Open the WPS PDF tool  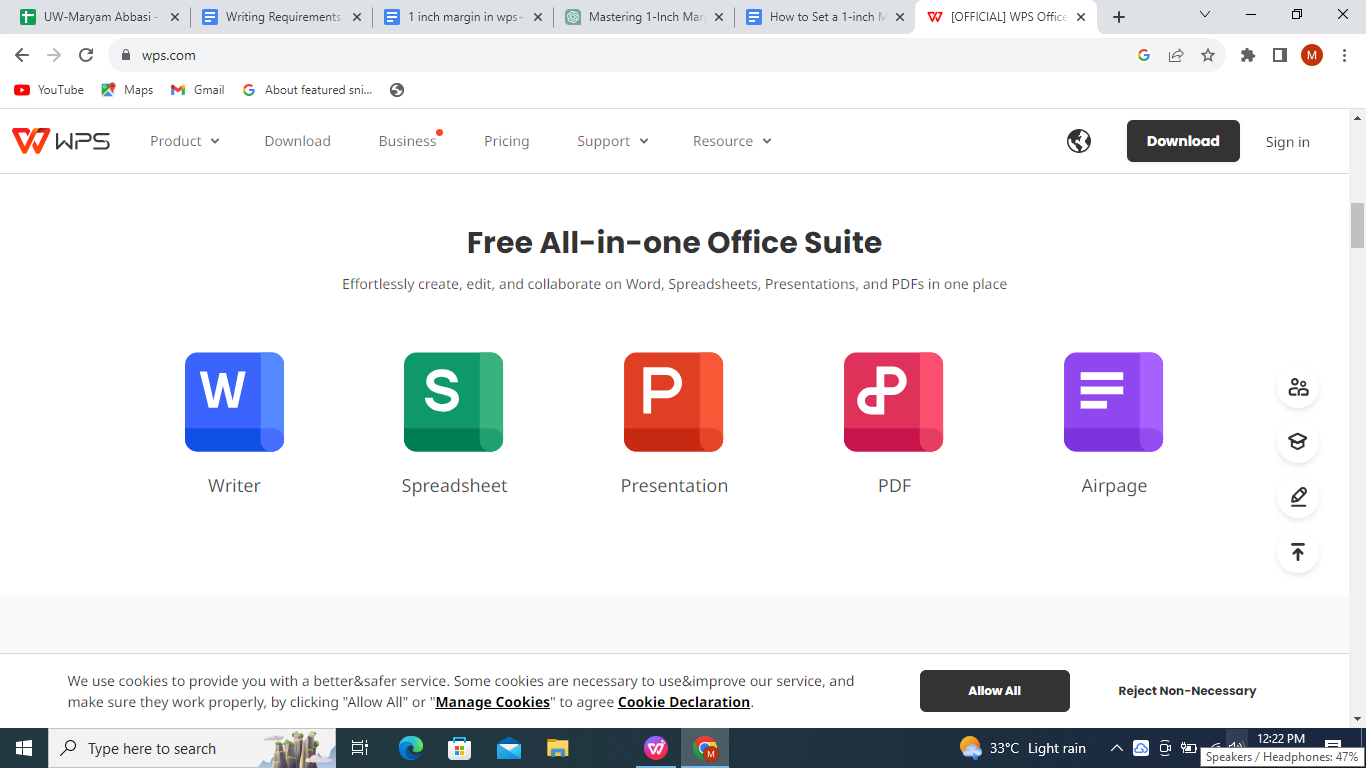[893, 402]
